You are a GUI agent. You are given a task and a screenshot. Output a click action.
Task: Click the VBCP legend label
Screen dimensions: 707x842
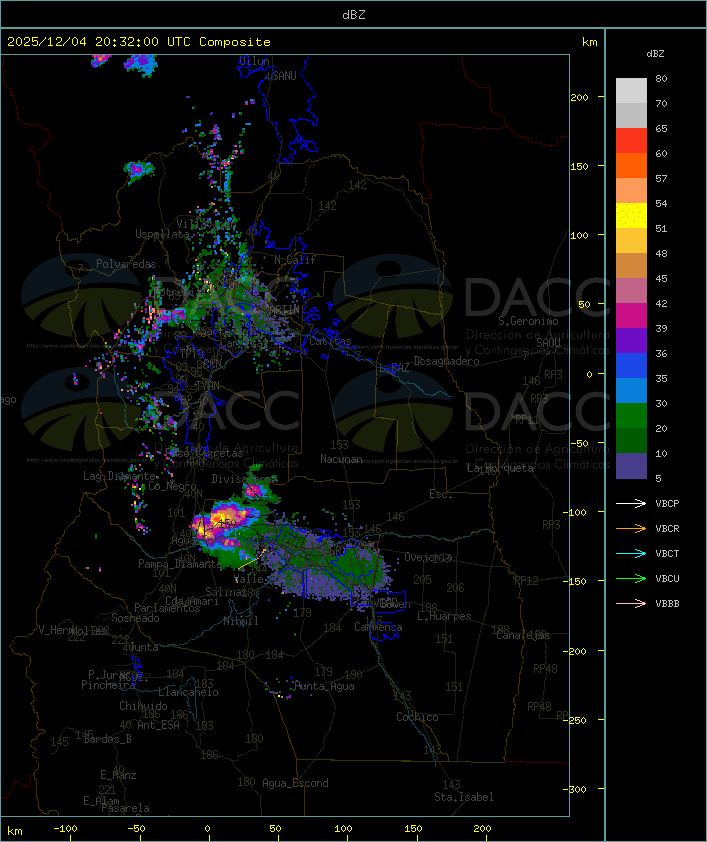667,504
